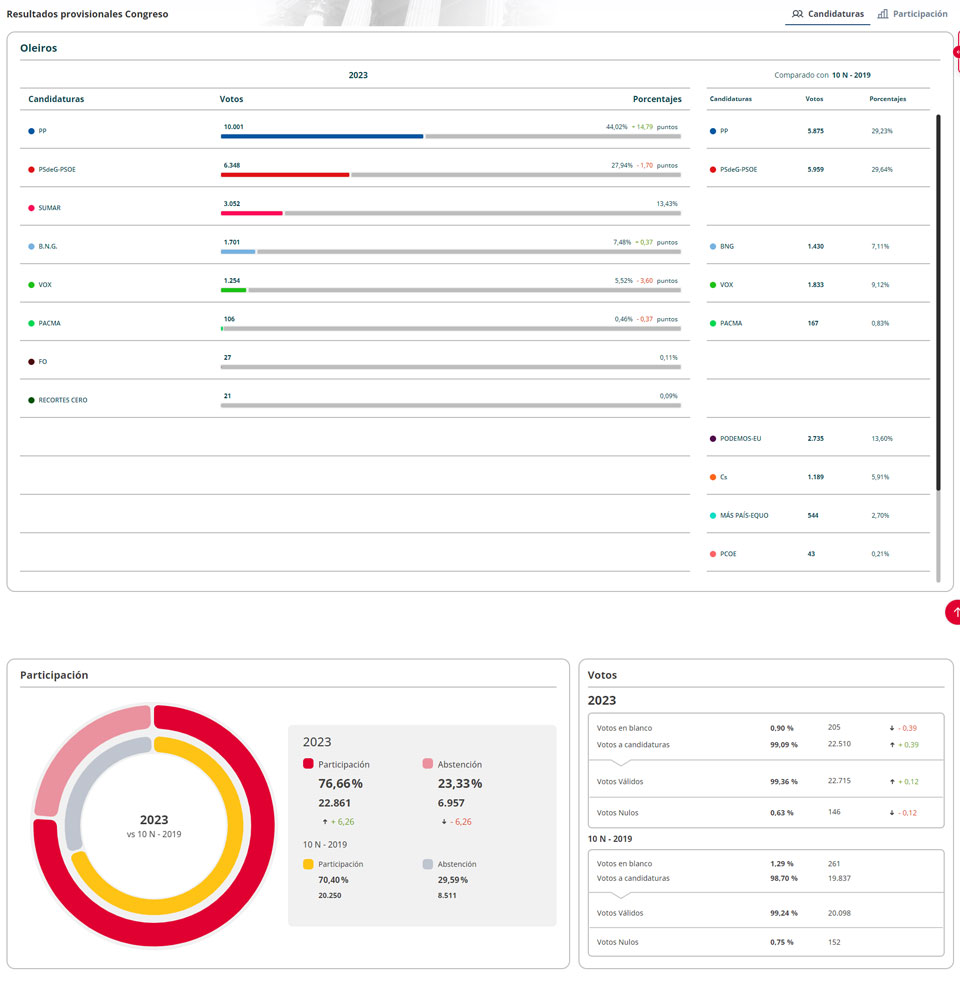Click the up arrow beside +6,26 participation

click(325, 822)
